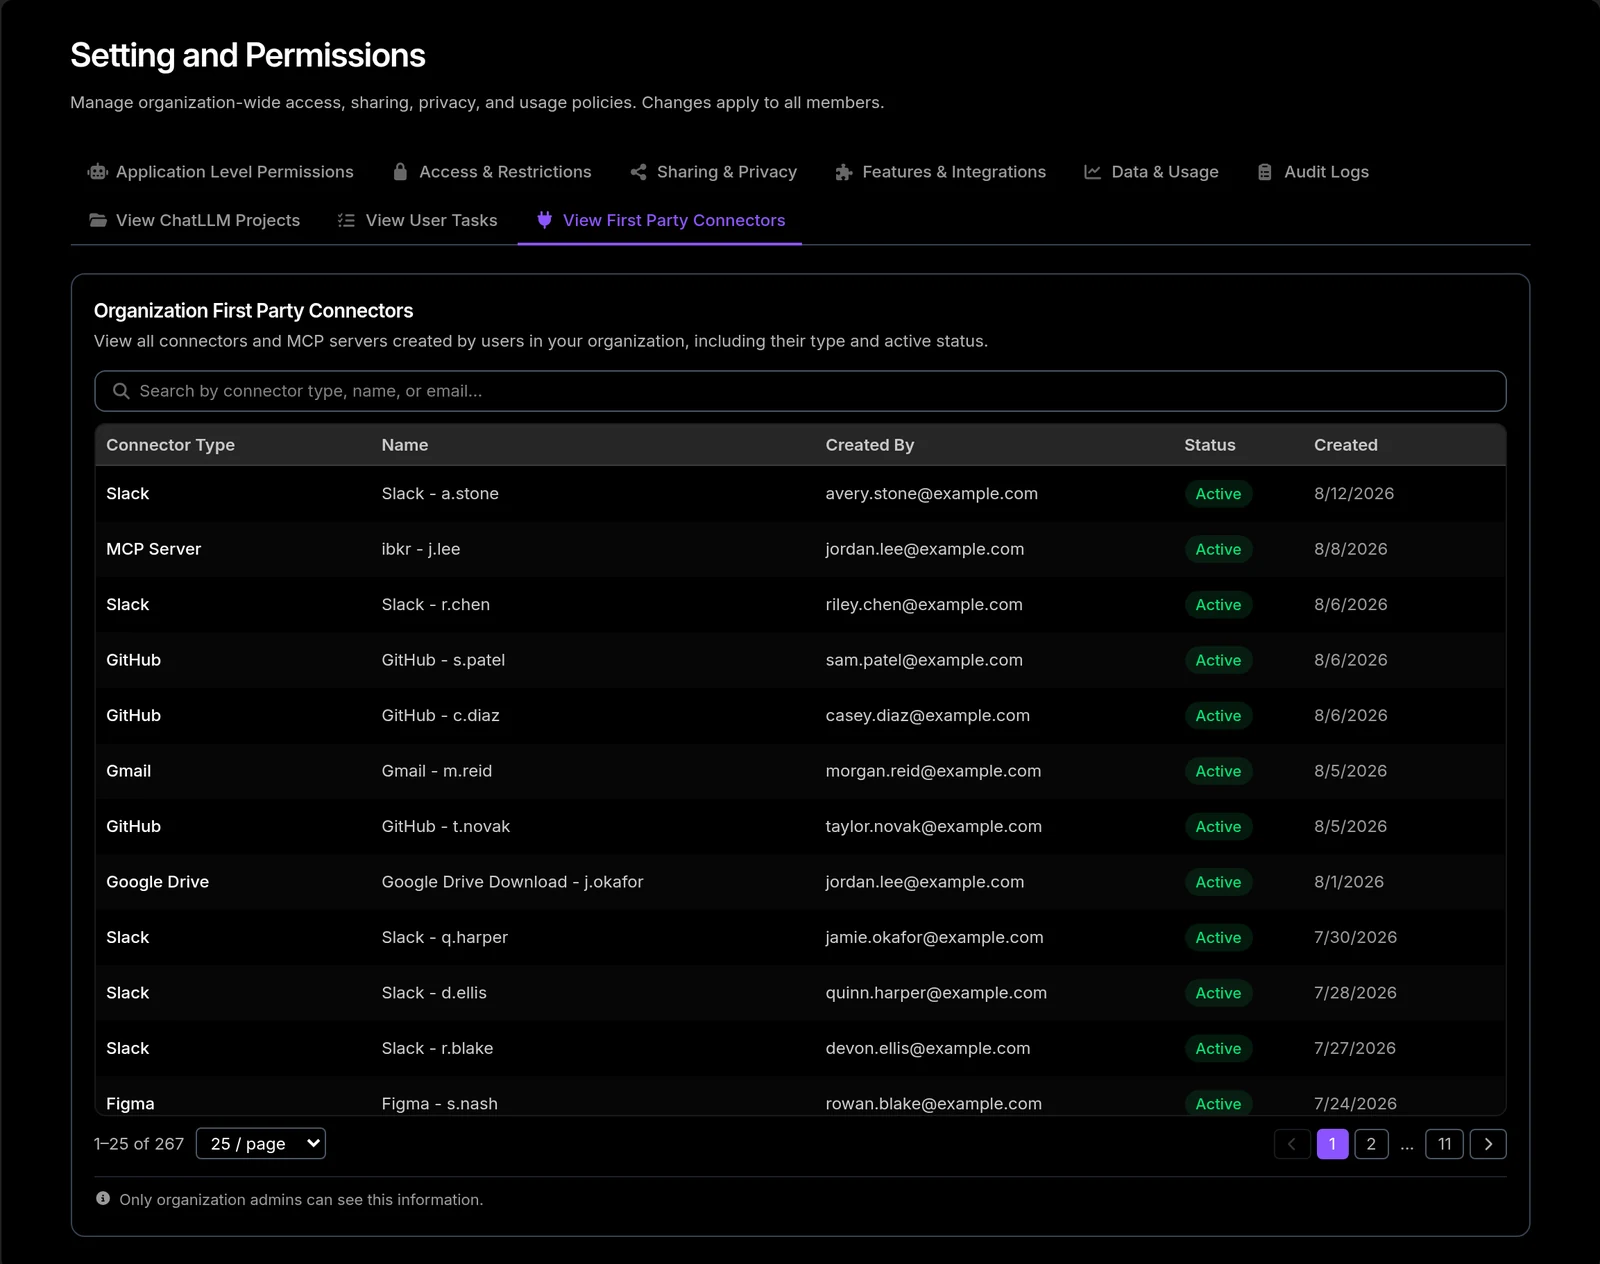The width and height of the screenshot is (1600, 1264).
Task: Switch to the View ChatLLM Projects tab
Action: (x=194, y=220)
